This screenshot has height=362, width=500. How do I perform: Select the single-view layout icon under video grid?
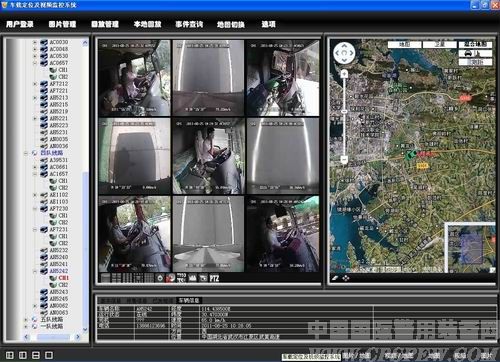coord(105,278)
